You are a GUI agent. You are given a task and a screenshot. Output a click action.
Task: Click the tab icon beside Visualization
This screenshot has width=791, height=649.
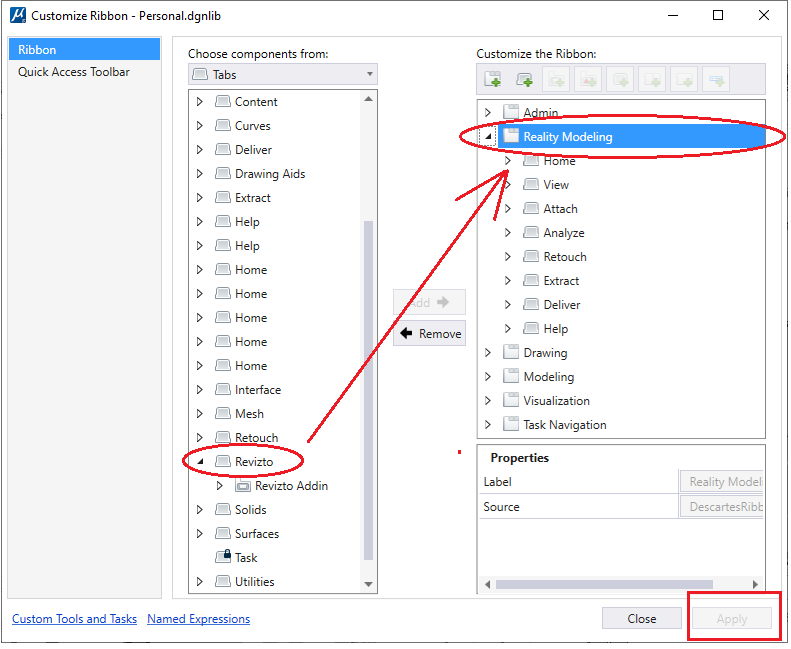tap(512, 401)
